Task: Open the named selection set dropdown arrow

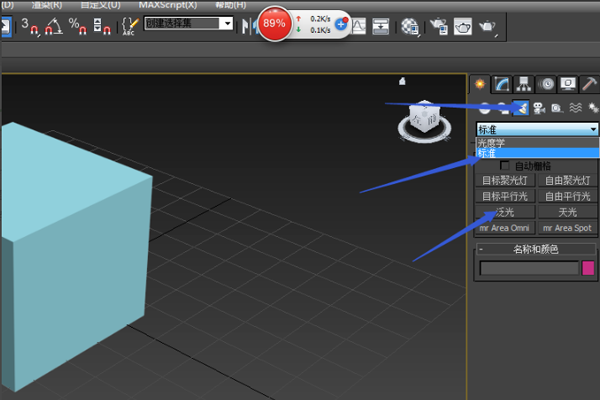Action: click(x=227, y=23)
